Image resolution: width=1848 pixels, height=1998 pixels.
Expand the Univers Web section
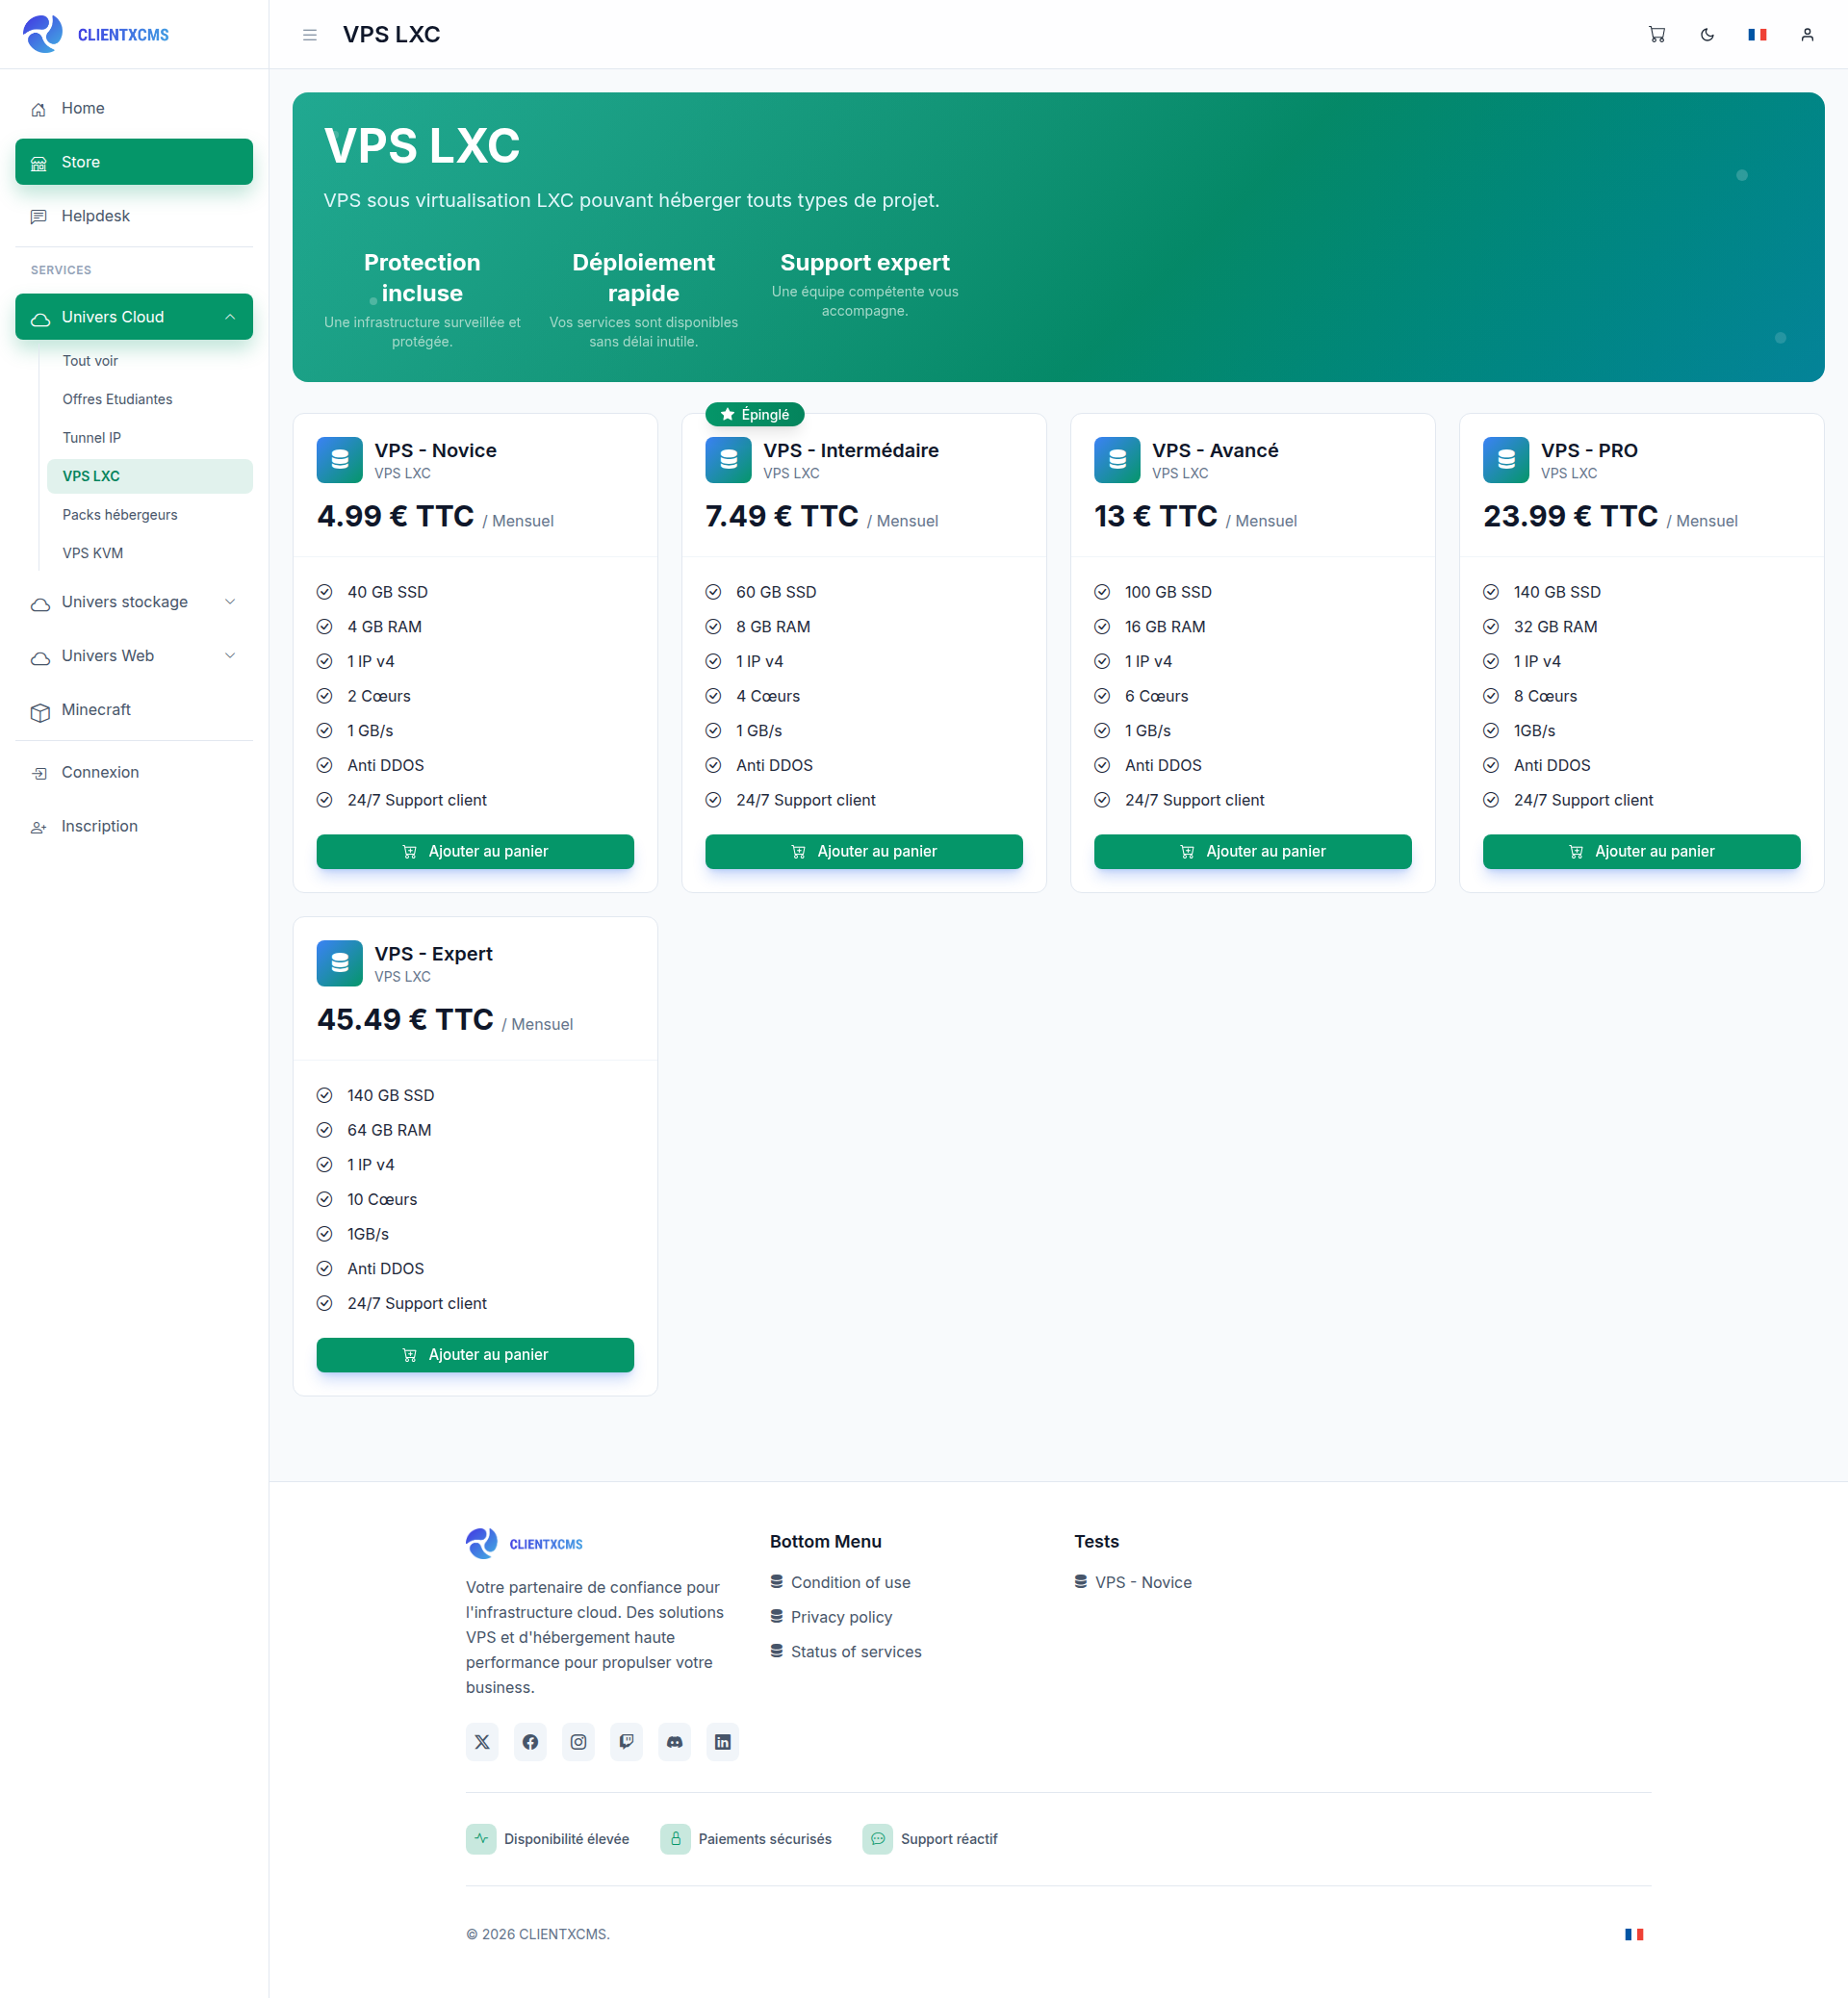pos(134,656)
